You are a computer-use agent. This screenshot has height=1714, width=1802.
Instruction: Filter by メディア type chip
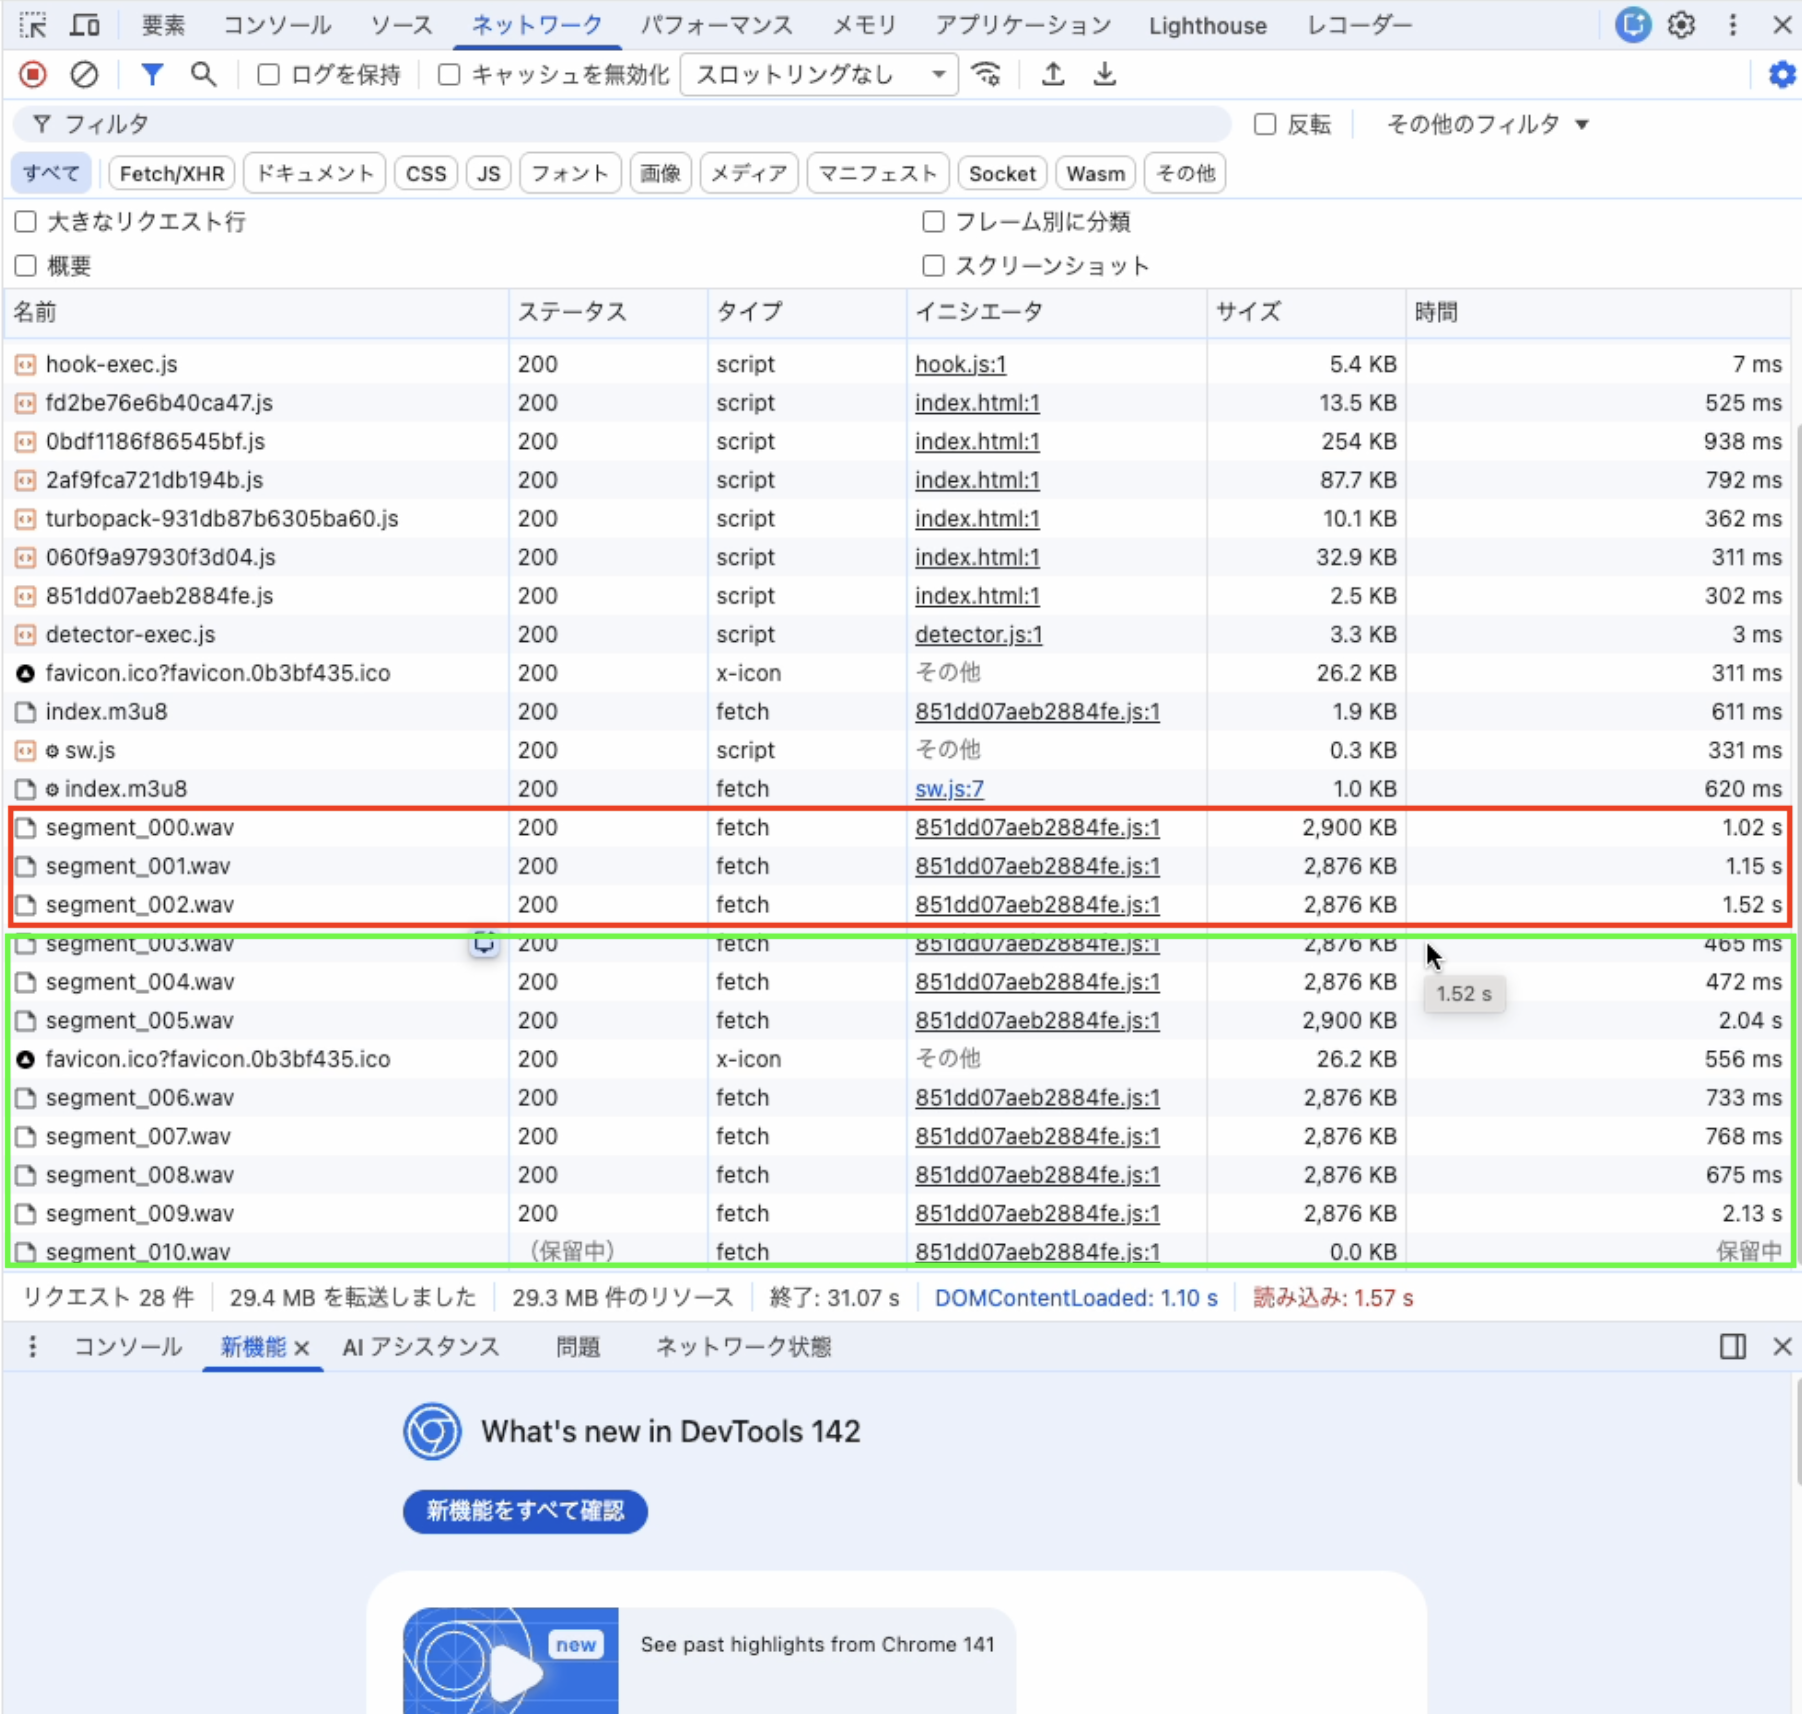coord(749,173)
